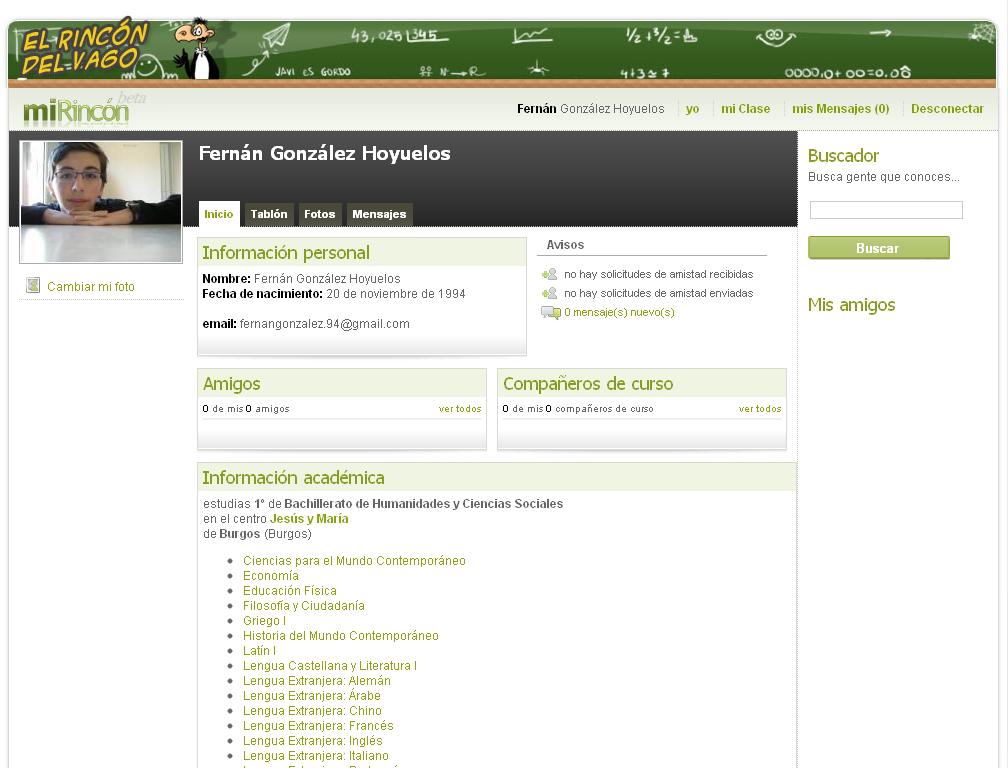Switch to the Tablón tab
1008x768 pixels.
tap(268, 214)
